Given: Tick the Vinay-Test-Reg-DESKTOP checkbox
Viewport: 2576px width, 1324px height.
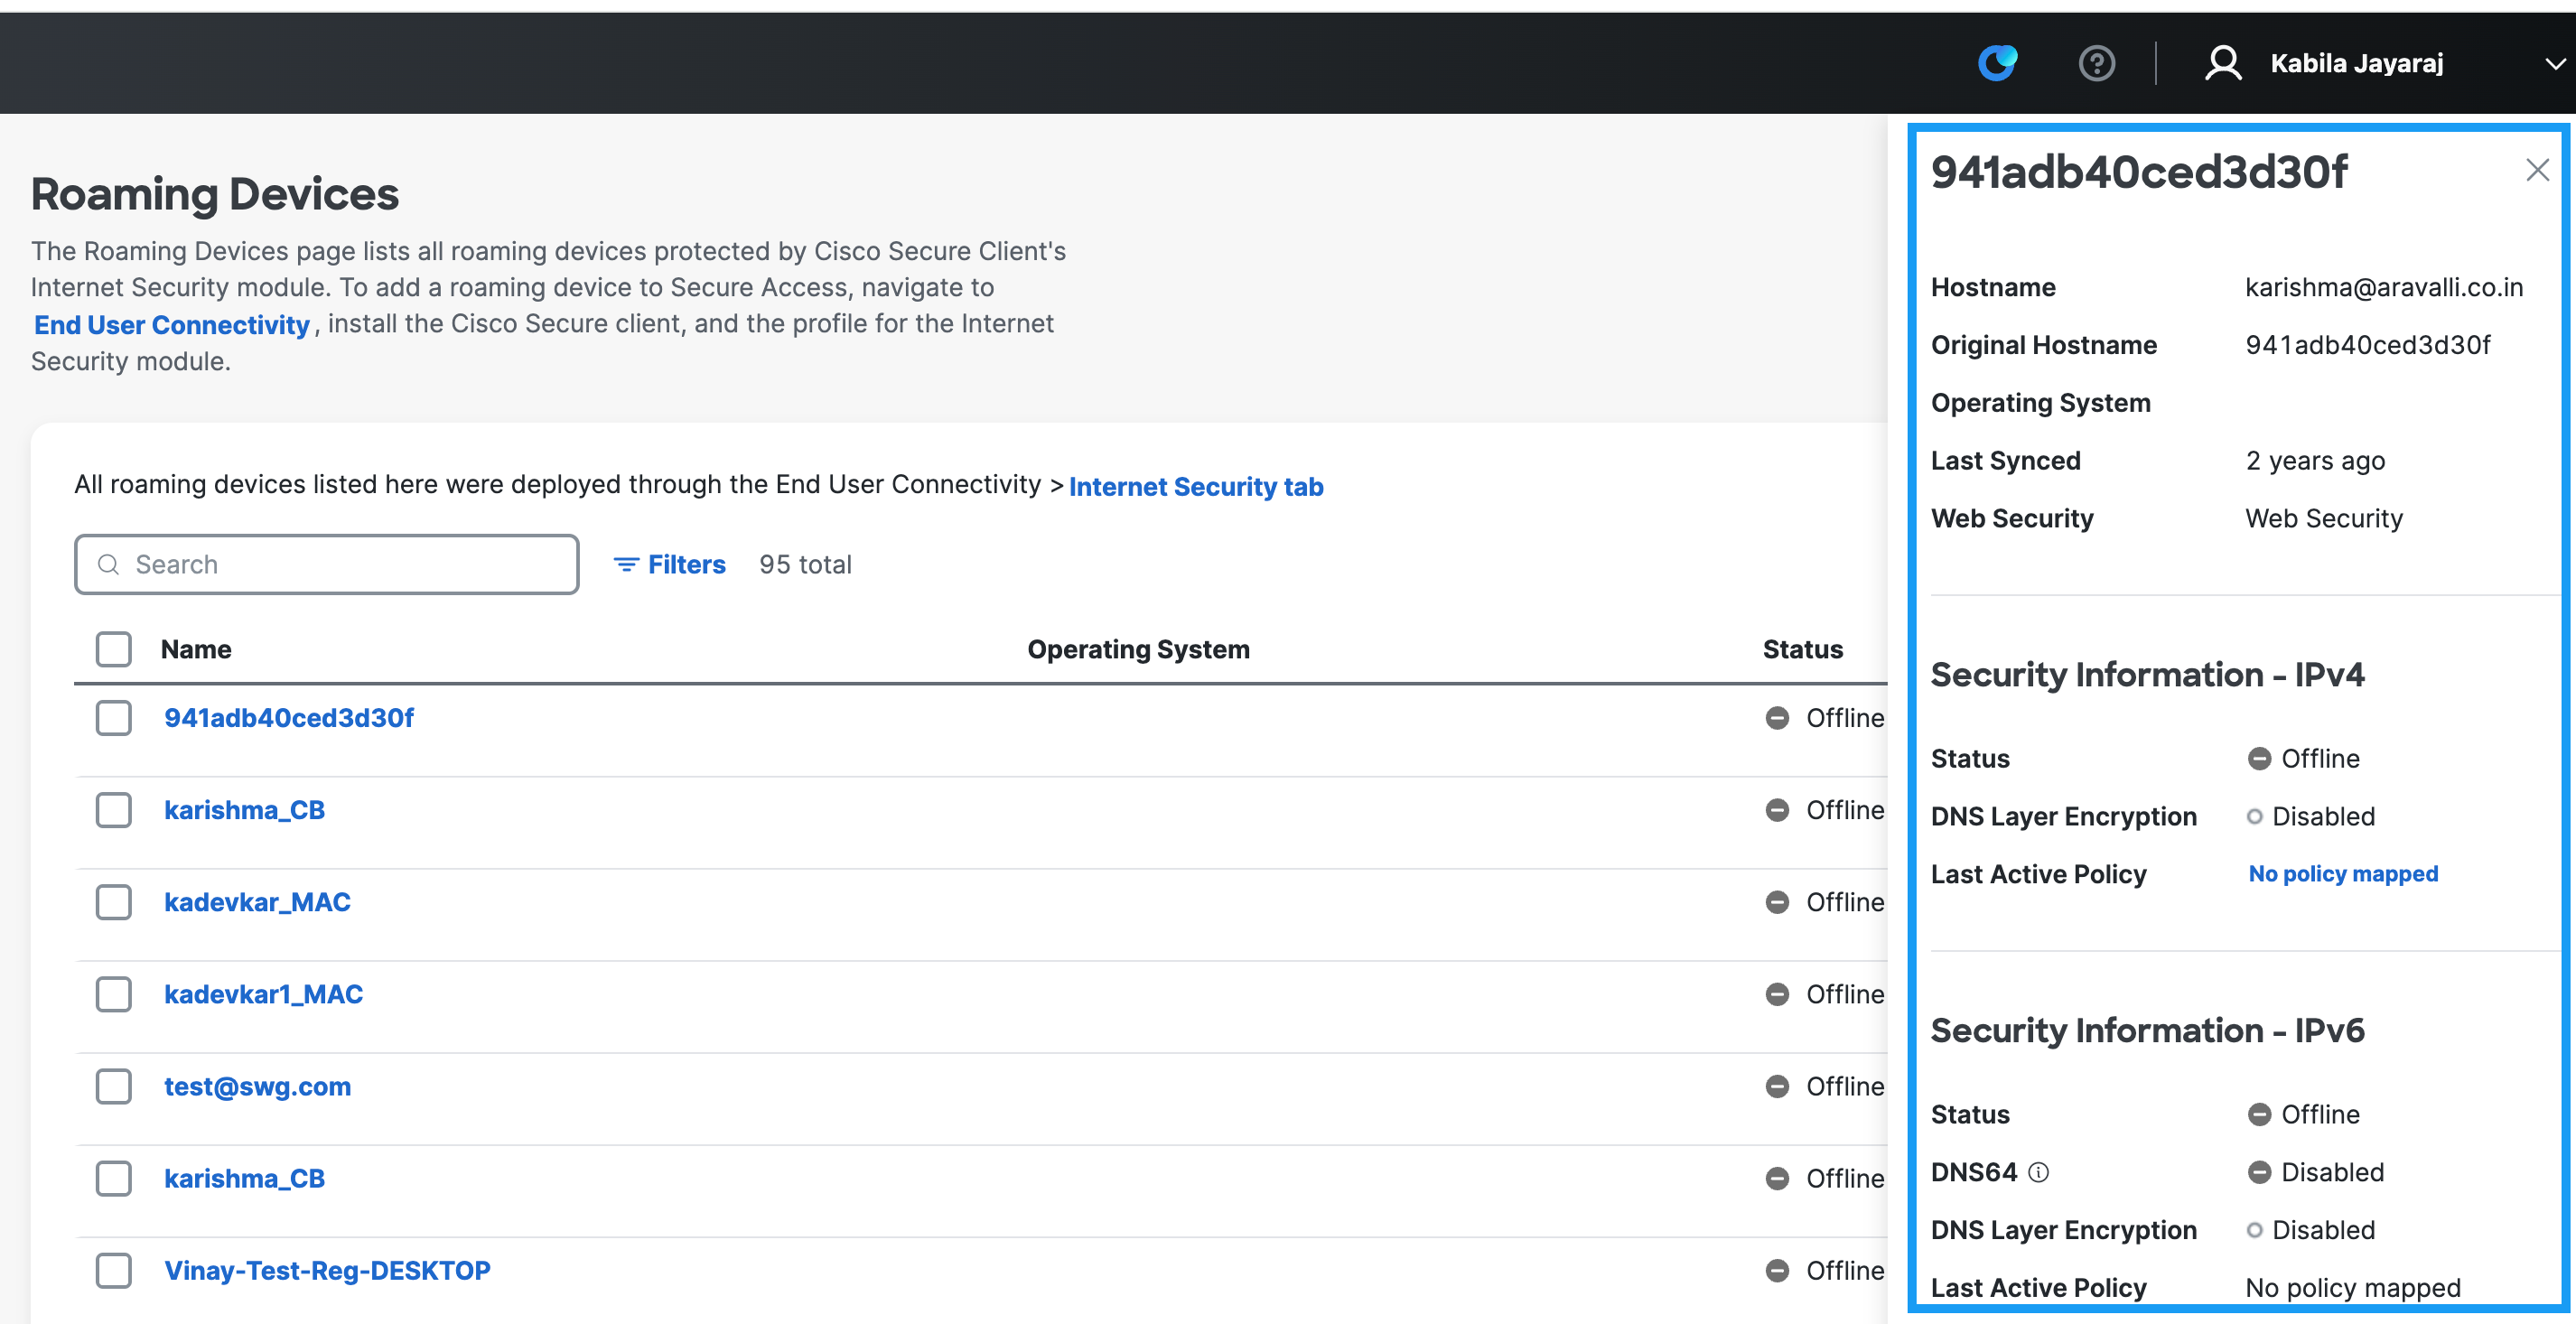Looking at the screenshot, I should point(114,1270).
